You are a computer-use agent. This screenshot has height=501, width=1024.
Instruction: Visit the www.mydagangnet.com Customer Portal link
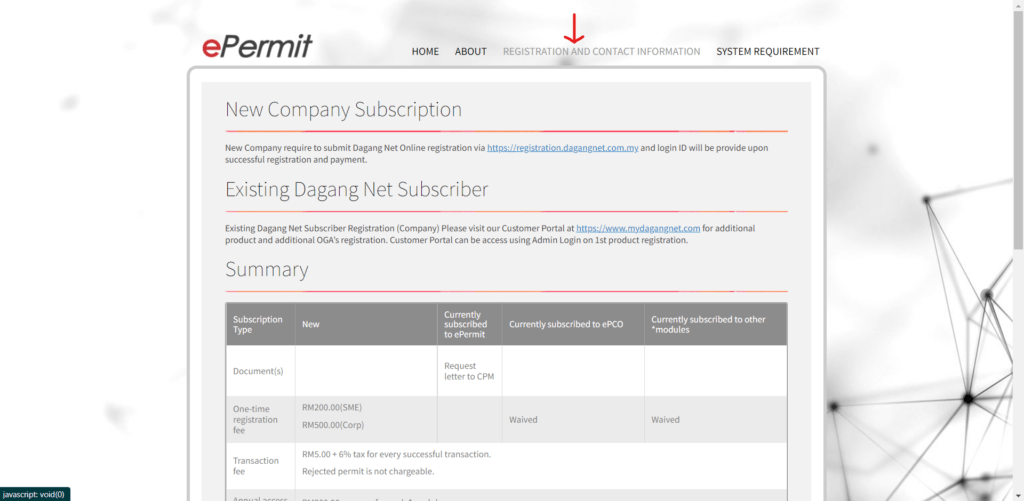638,228
